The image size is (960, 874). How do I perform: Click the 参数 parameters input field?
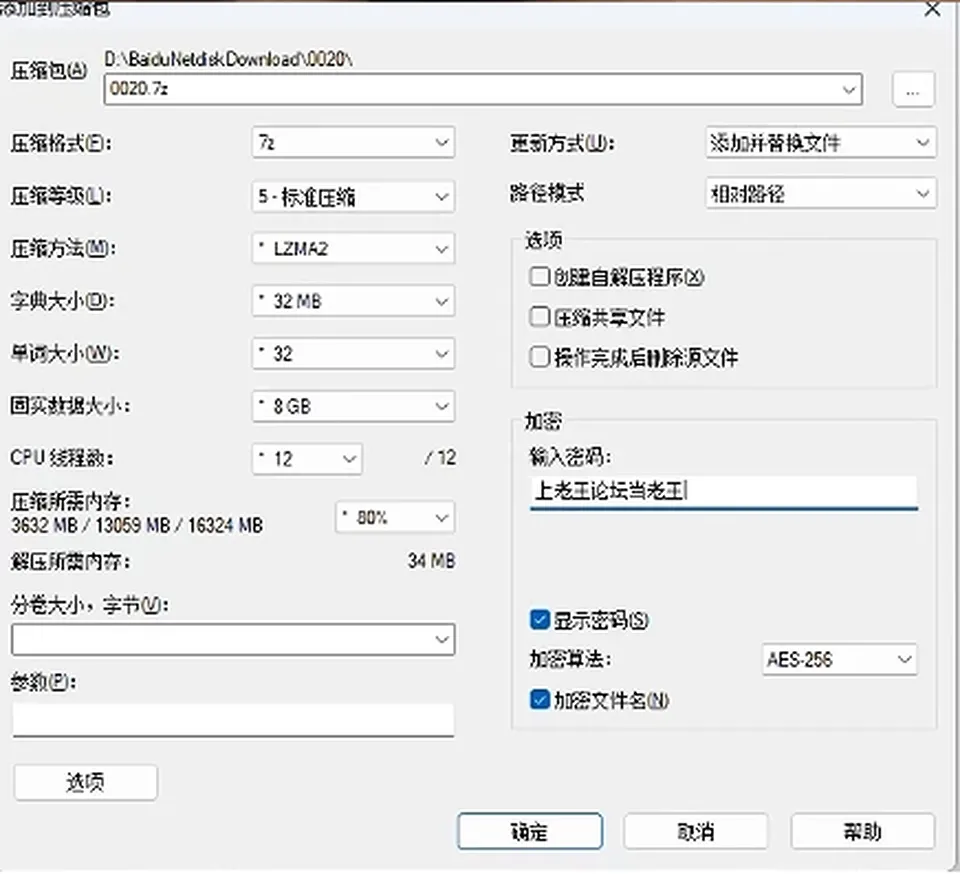click(x=233, y=720)
